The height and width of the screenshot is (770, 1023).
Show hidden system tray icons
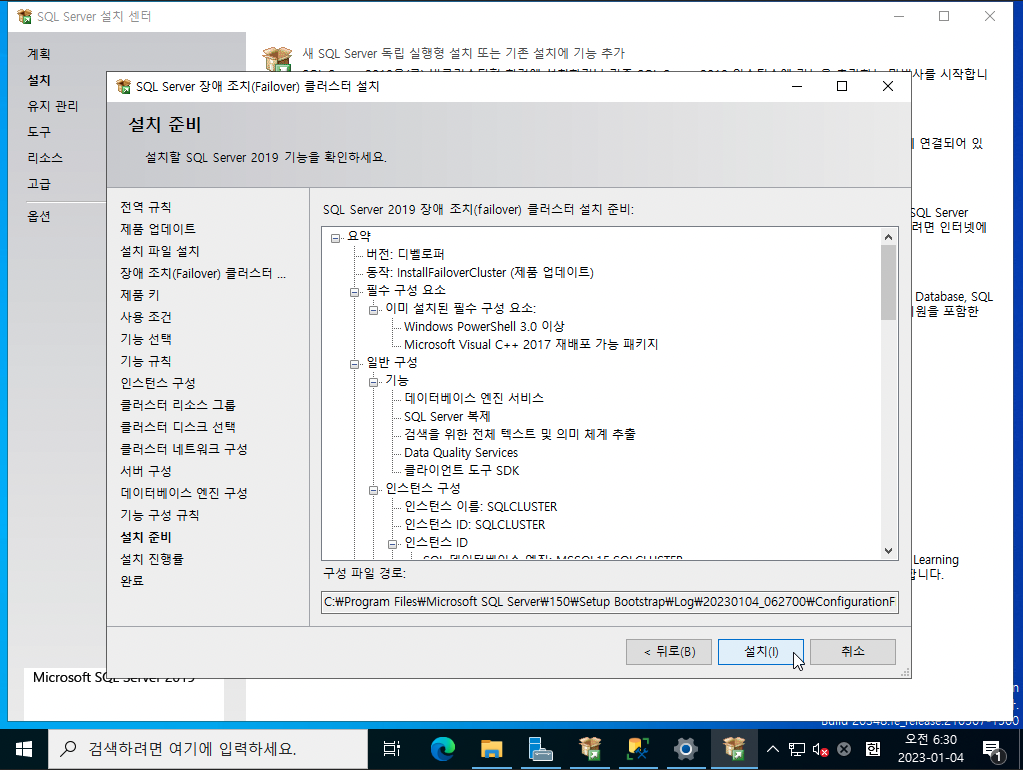tap(772, 749)
